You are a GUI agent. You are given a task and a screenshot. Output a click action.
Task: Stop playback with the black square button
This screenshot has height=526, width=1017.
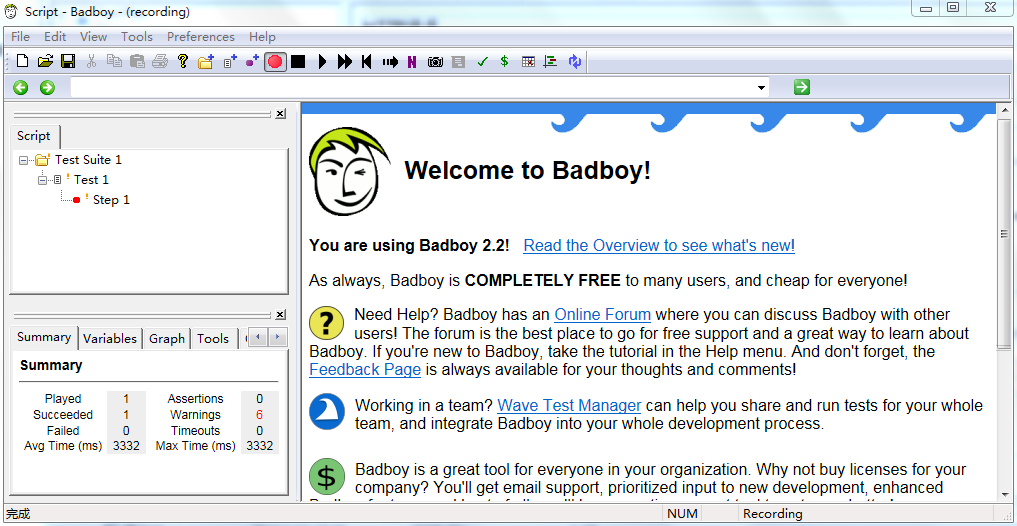(x=298, y=62)
